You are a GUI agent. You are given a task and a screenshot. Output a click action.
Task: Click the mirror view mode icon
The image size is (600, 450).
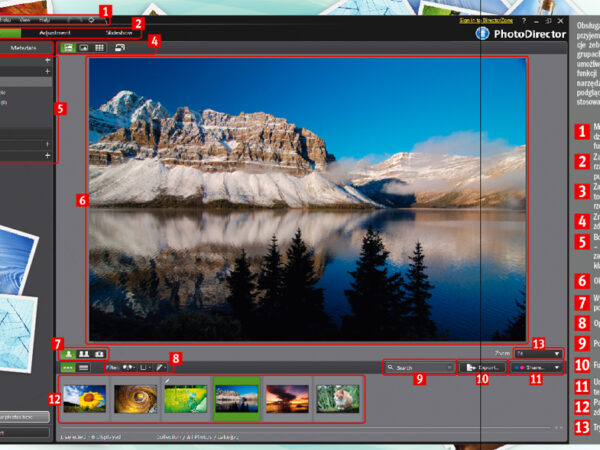coord(98,353)
